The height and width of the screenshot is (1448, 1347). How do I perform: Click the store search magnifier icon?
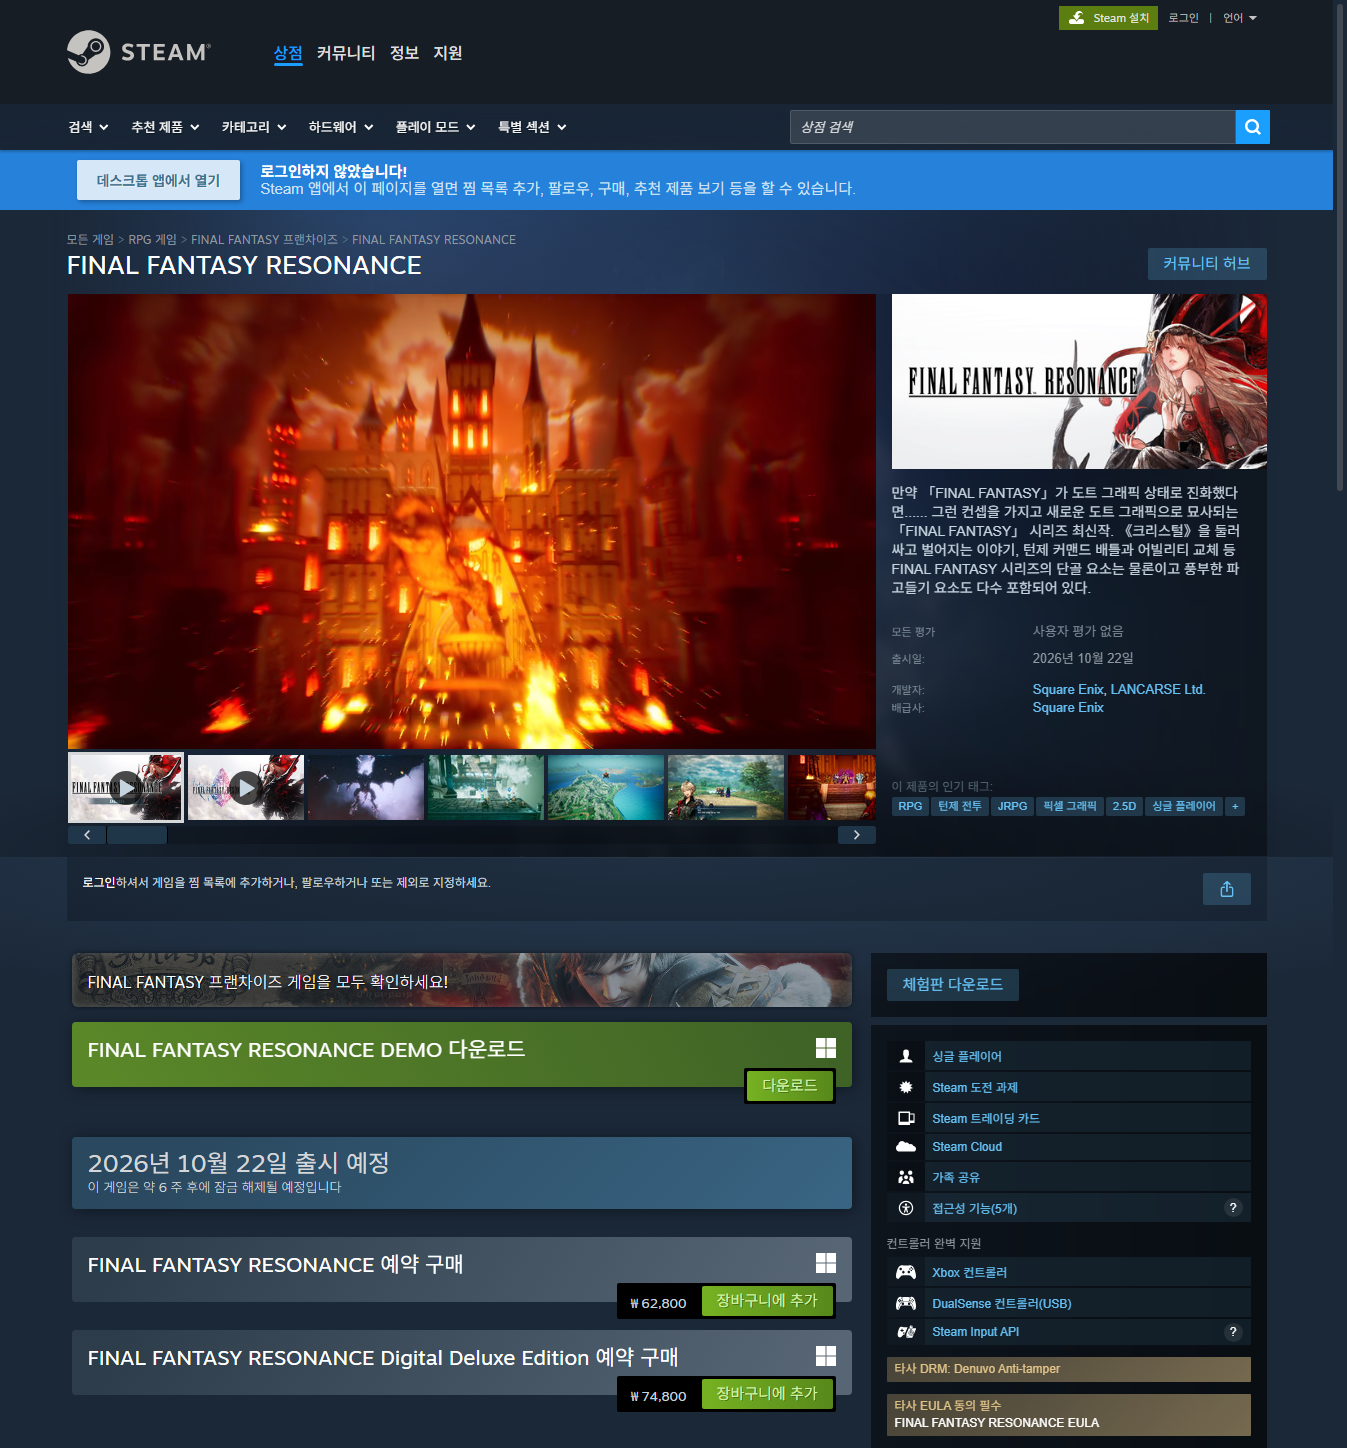[1252, 127]
